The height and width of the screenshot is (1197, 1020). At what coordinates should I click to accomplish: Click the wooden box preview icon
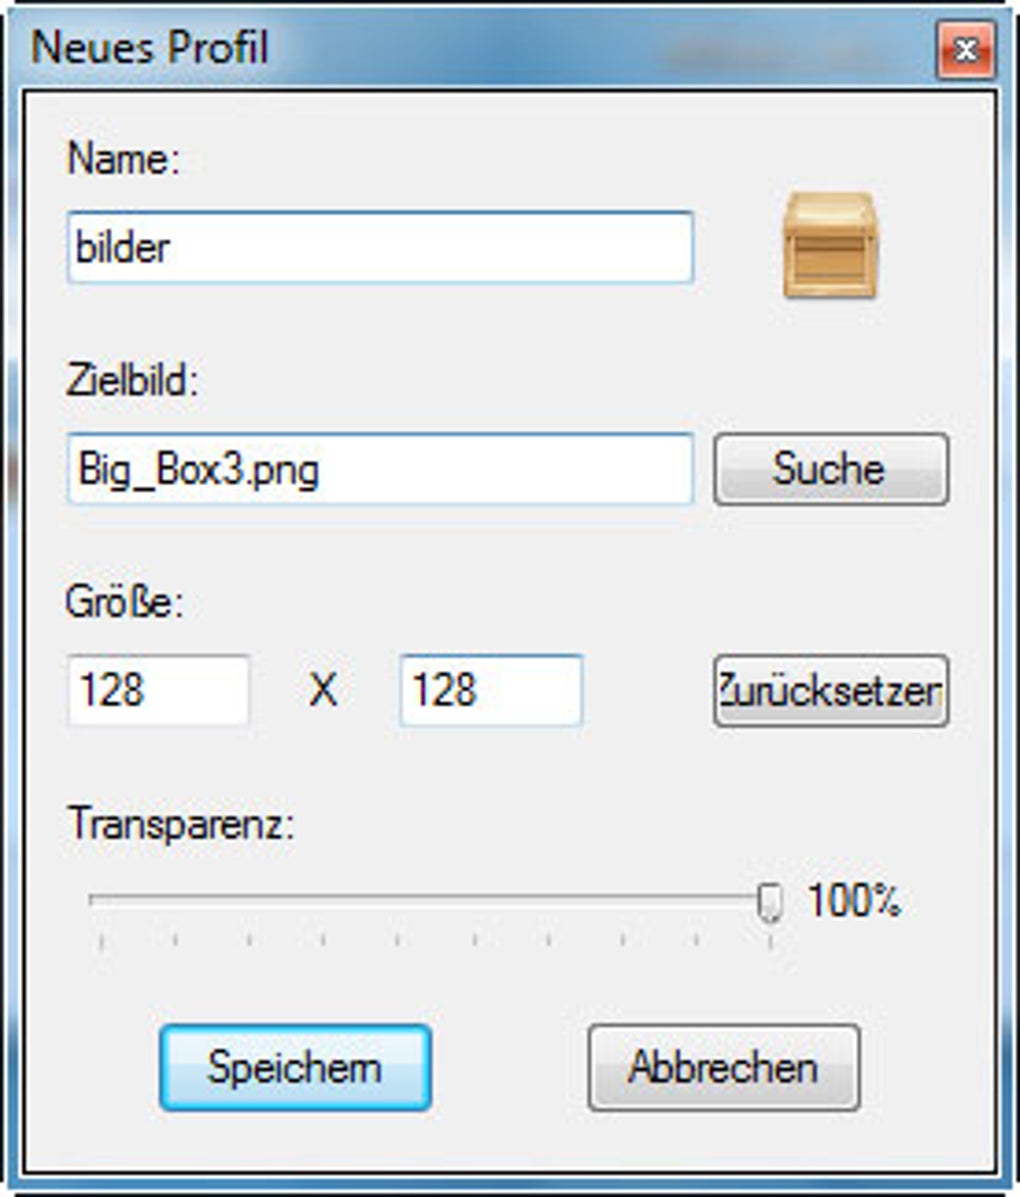[x=829, y=246]
